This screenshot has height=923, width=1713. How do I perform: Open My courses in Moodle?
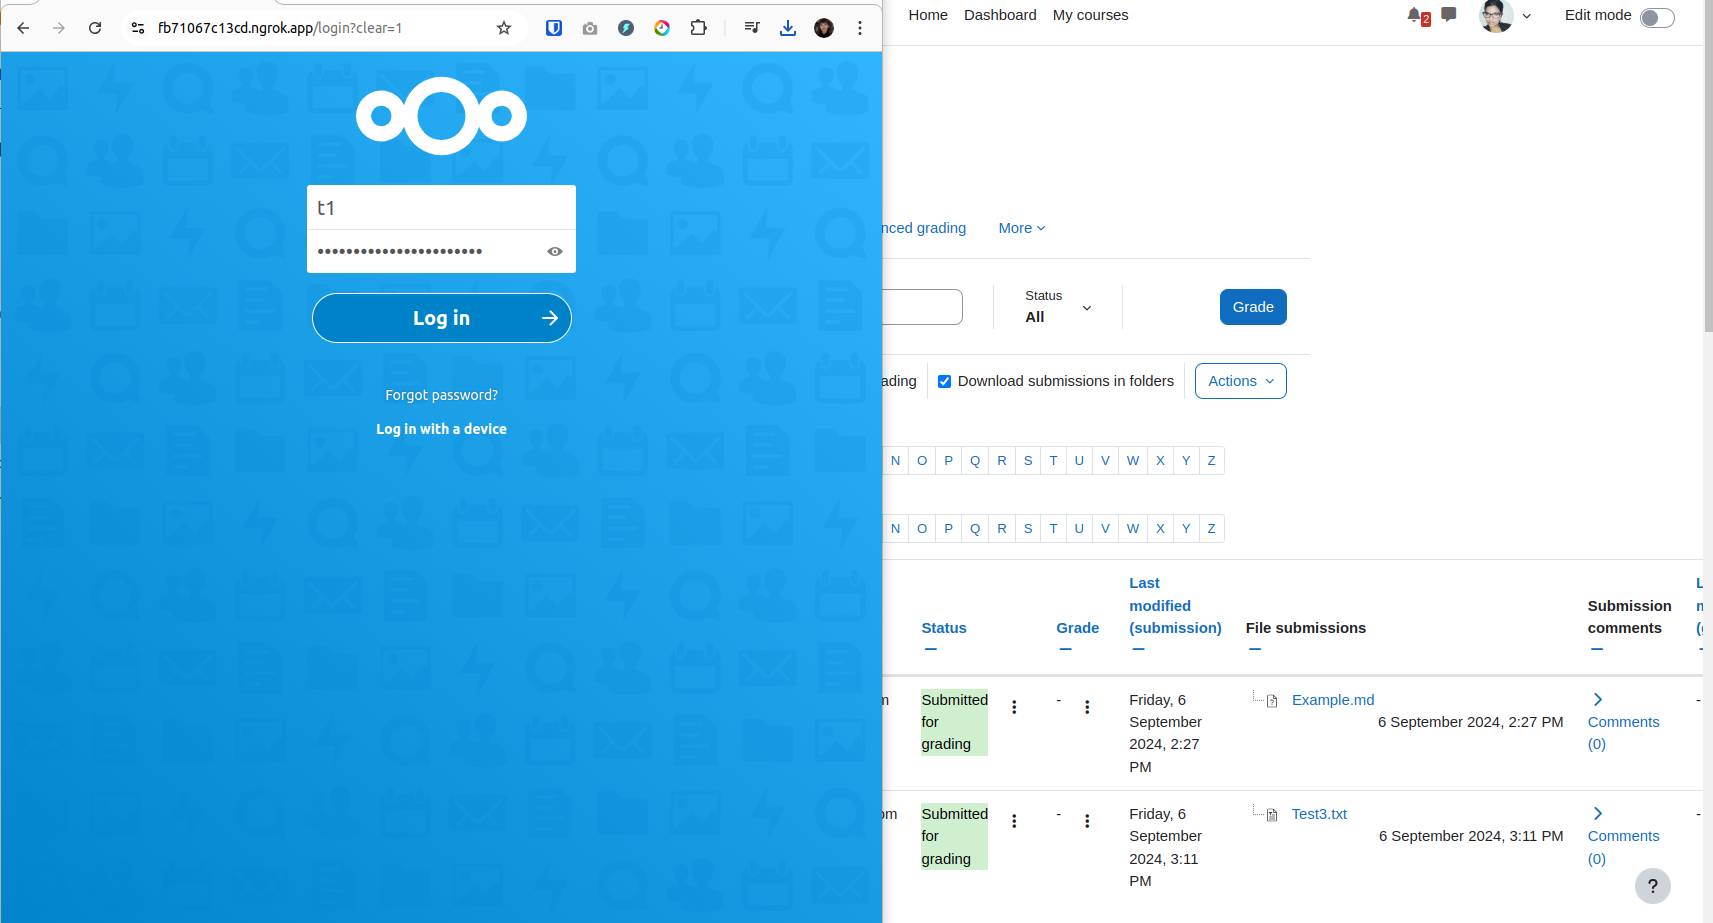click(x=1090, y=15)
